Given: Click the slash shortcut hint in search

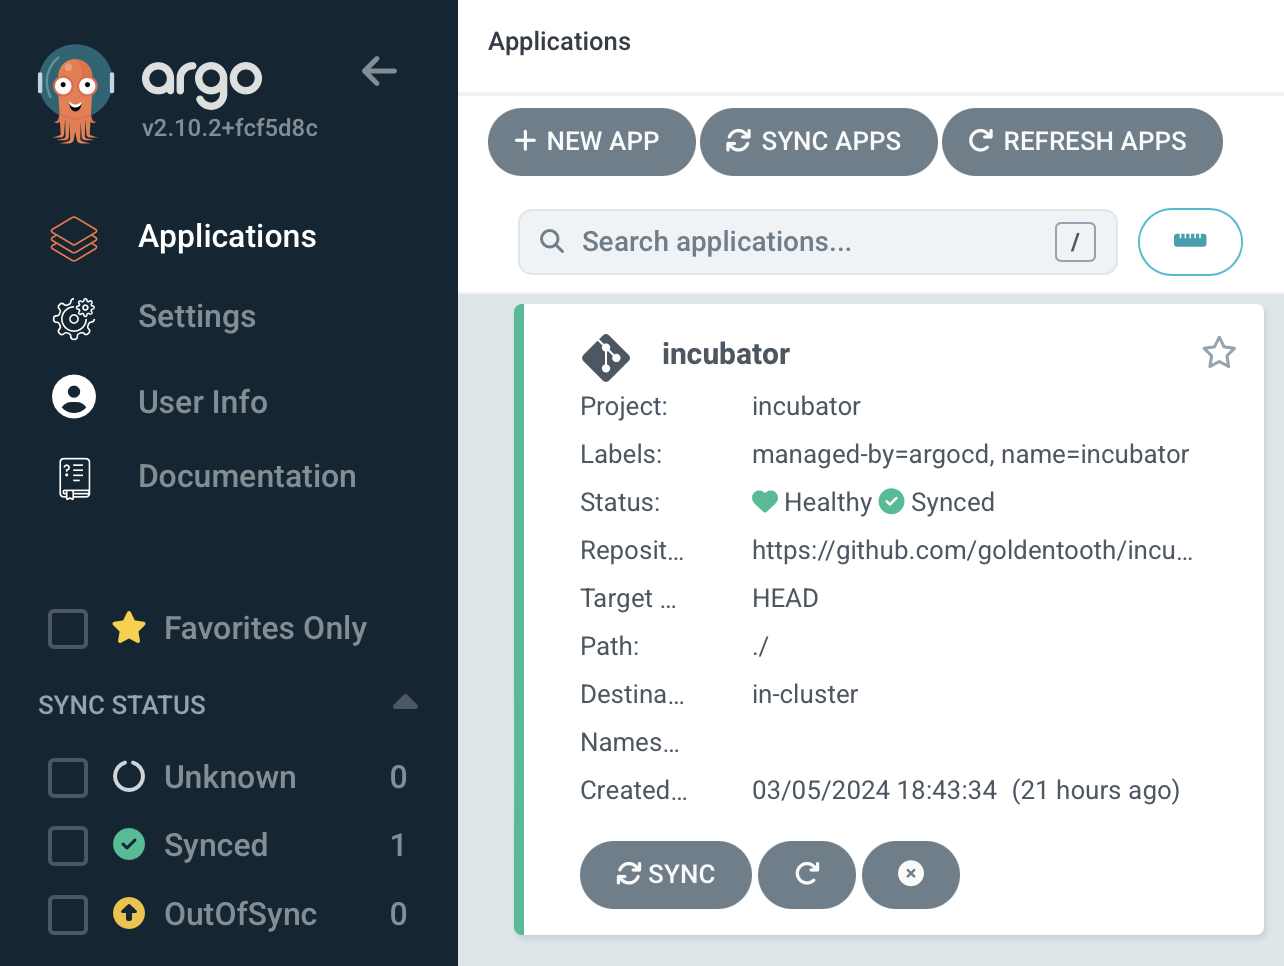Looking at the screenshot, I should pyautogui.click(x=1075, y=242).
